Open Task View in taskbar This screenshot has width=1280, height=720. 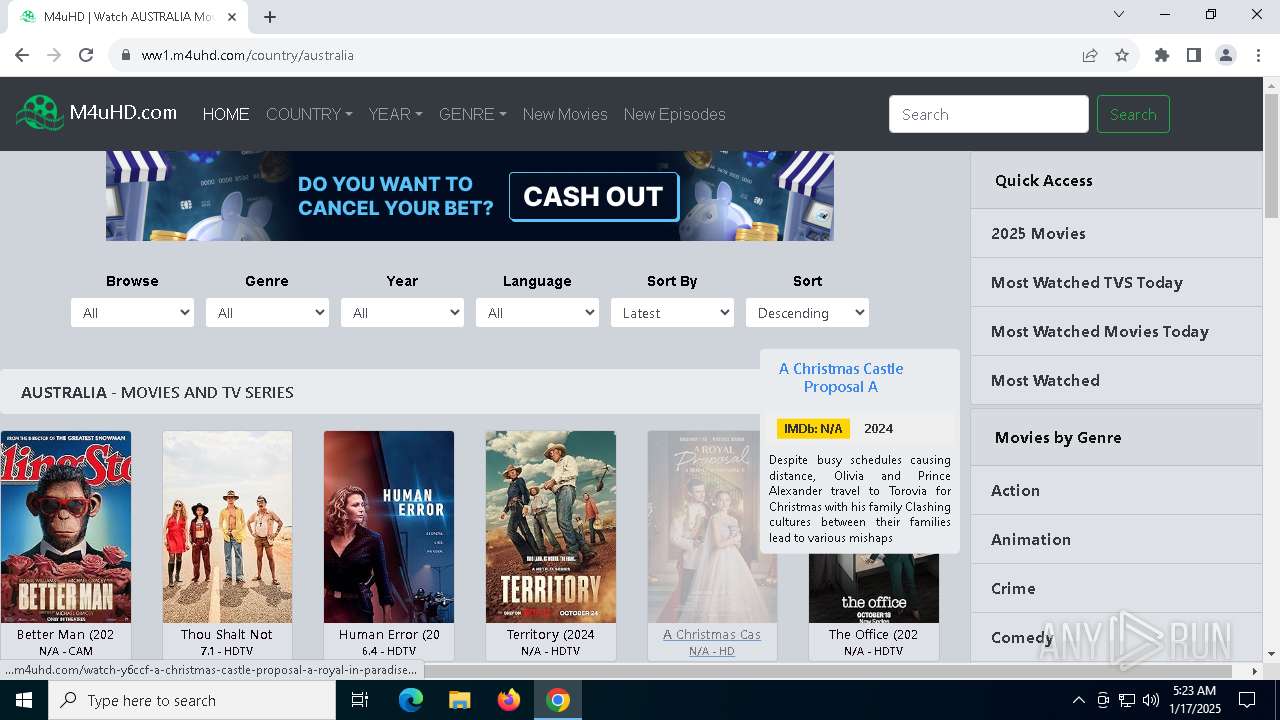[360, 700]
